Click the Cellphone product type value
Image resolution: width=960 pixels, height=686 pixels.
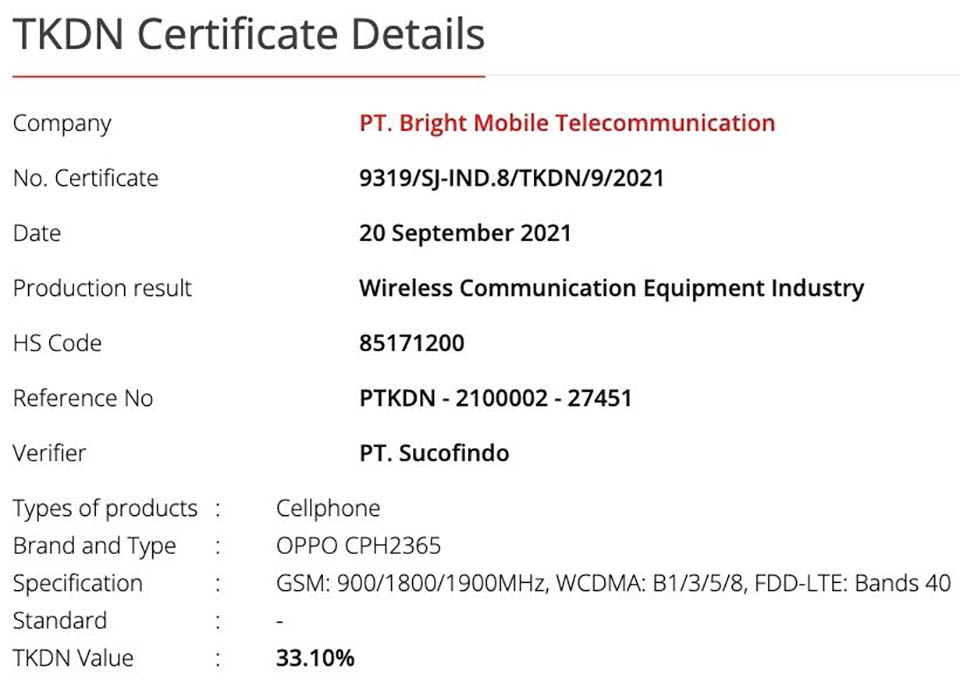328,508
